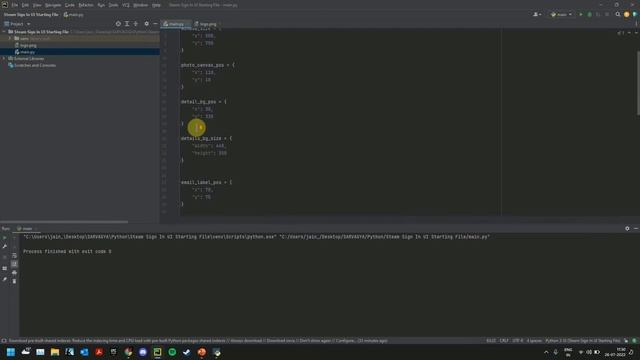
Task: Switch to the logo.png editor tab
Action: pyautogui.click(x=206, y=24)
